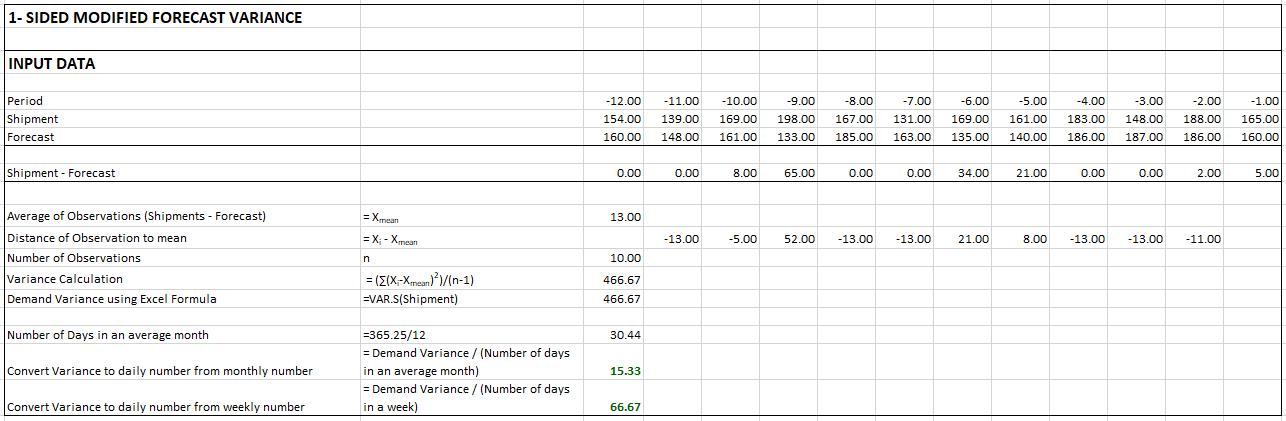The height and width of the screenshot is (421, 1286).
Task: Select Forecast value 163.00
Action: 904,137
